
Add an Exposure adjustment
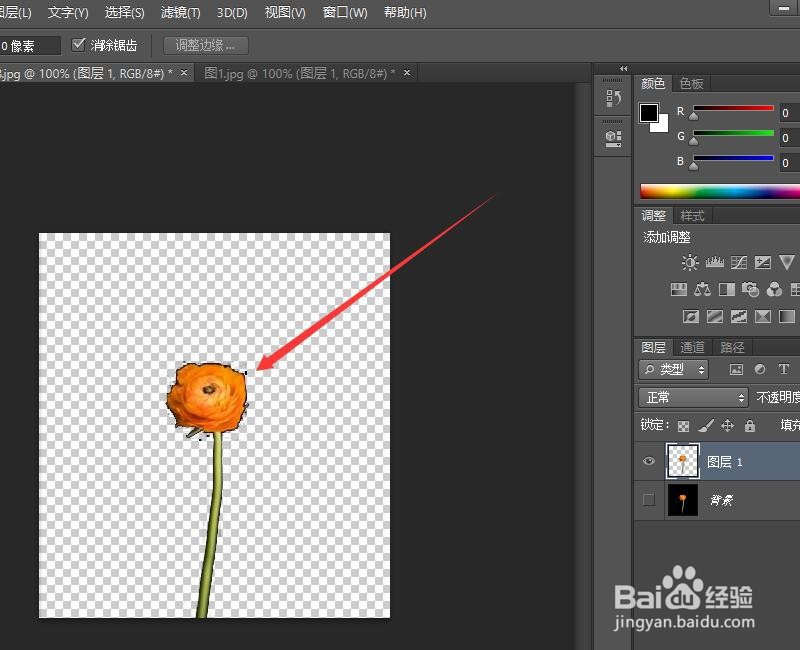pos(763,263)
